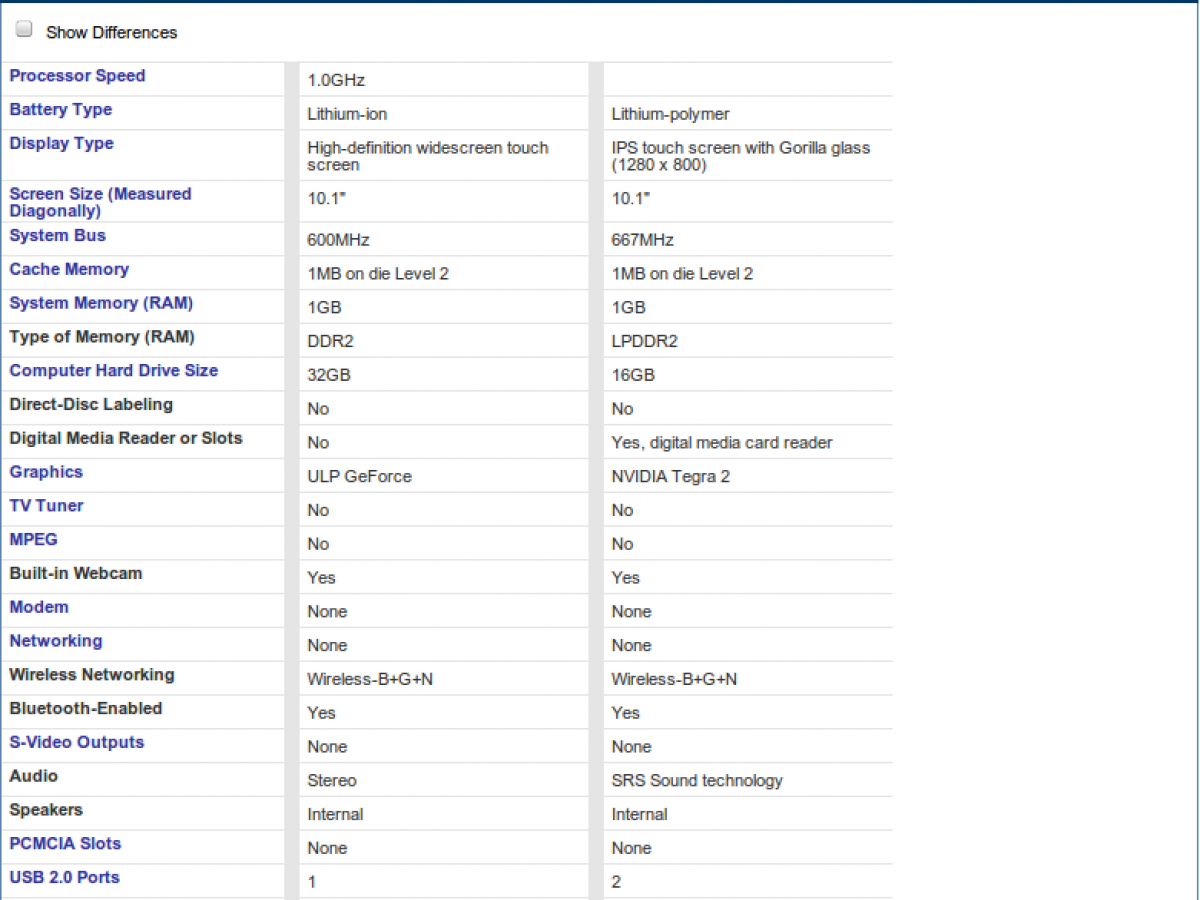The width and height of the screenshot is (1200, 900).
Task: Open the Cache Memory link
Action: point(69,270)
